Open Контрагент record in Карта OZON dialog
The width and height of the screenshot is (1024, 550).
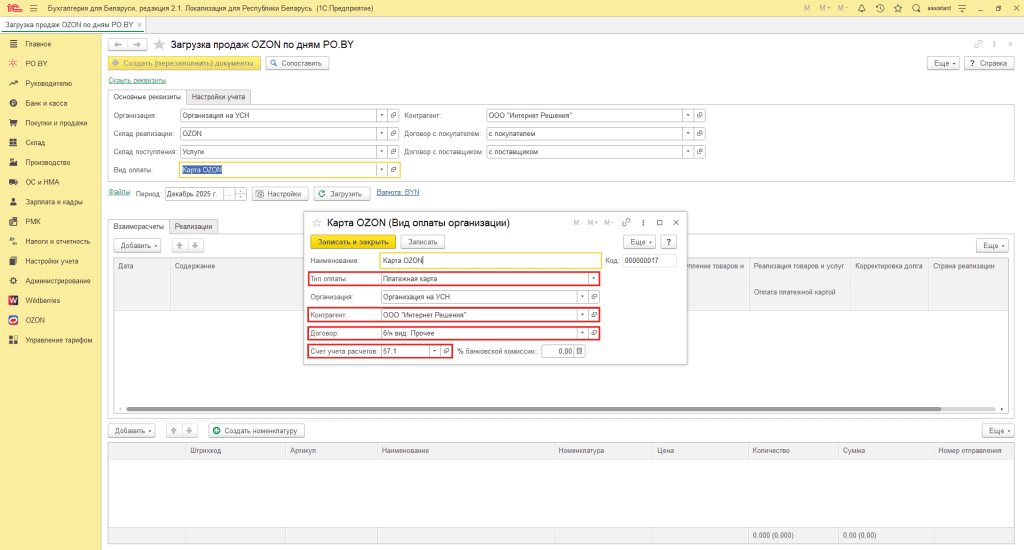(594, 315)
